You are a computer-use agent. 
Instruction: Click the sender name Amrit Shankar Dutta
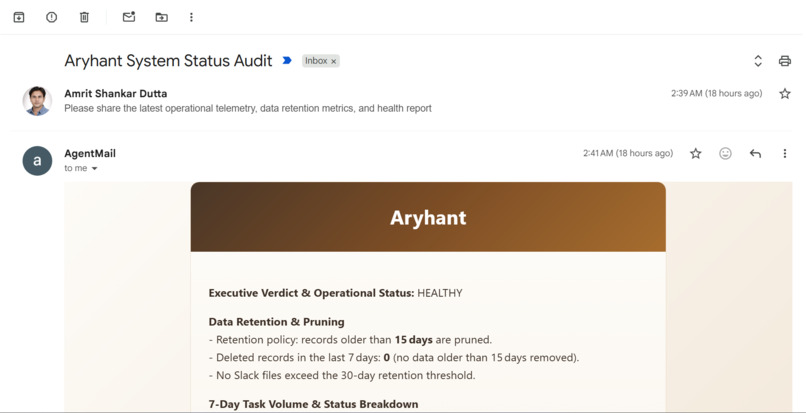(116, 94)
